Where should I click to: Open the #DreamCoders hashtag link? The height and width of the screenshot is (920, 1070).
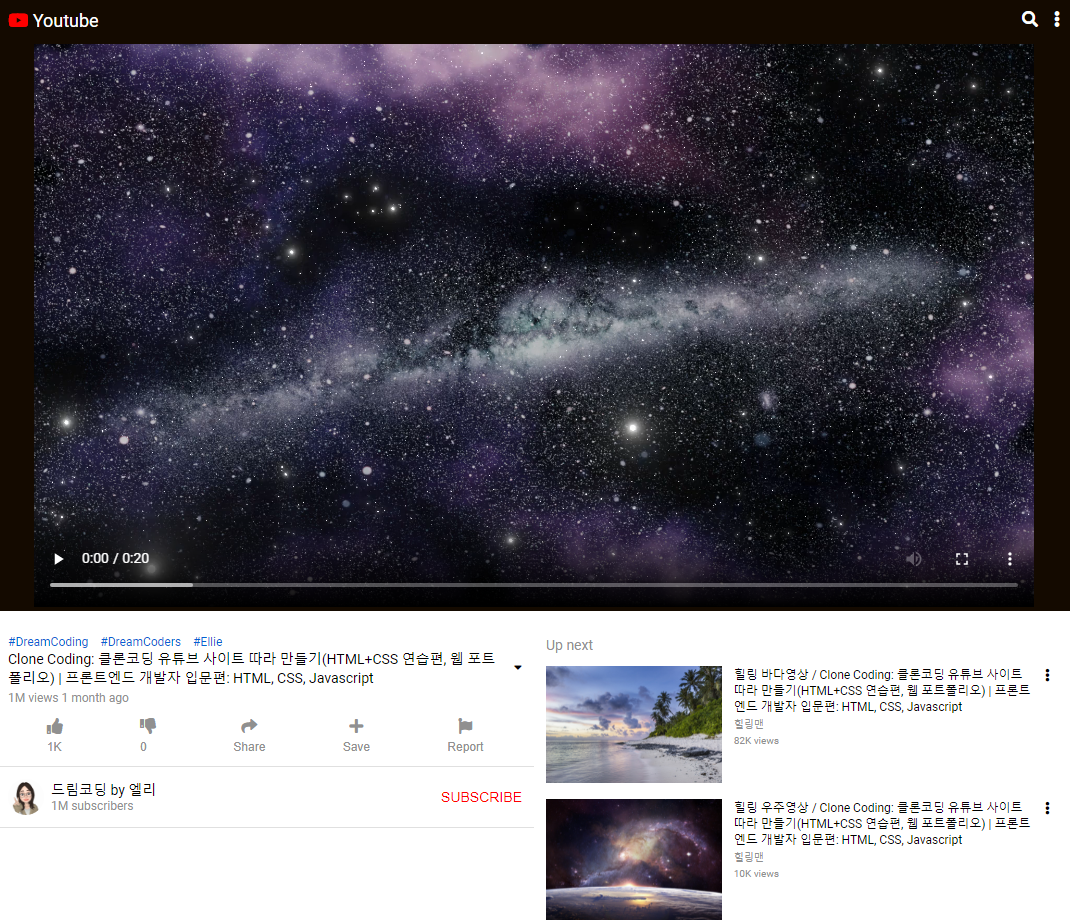pyautogui.click(x=141, y=642)
